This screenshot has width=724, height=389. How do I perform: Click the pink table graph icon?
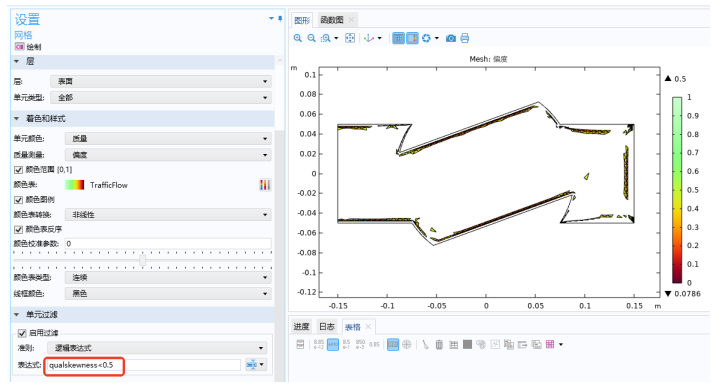(550, 344)
